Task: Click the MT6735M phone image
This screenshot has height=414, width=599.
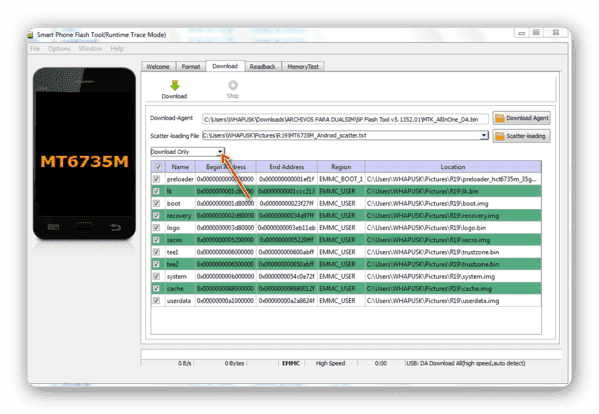Action: 84,154
